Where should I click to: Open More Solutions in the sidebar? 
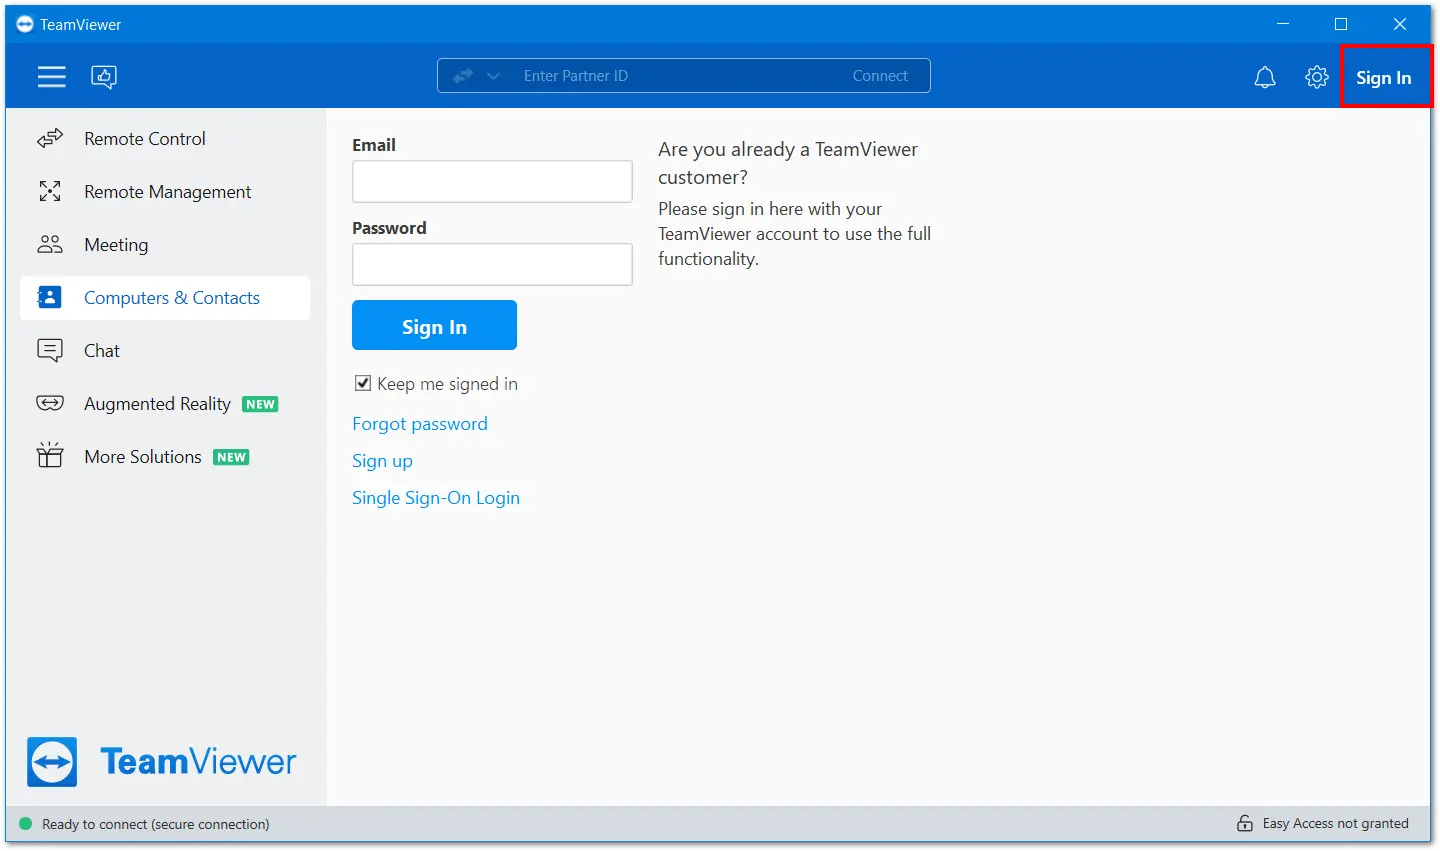[165, 457]
